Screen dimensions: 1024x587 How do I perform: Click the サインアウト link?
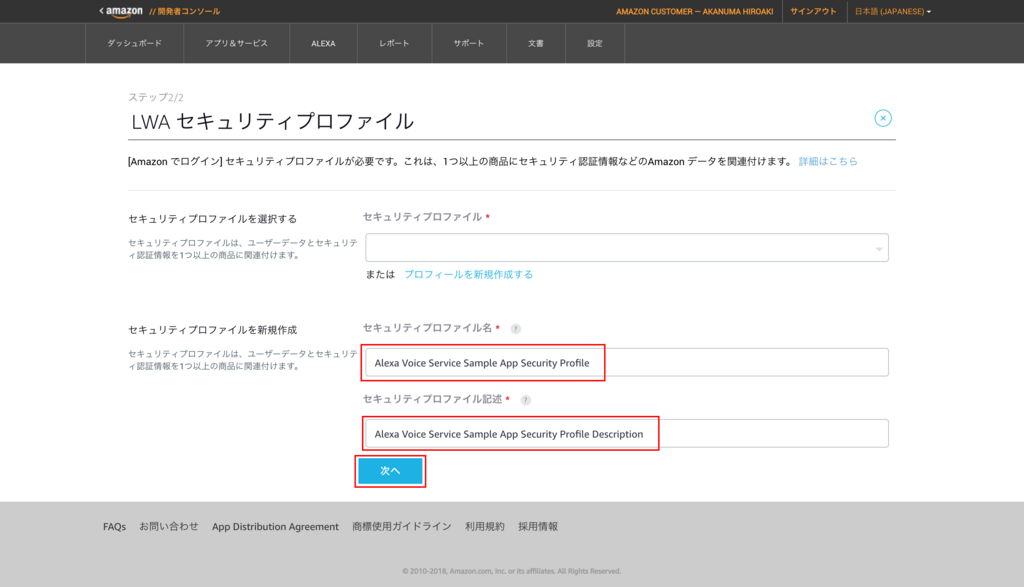813,12
